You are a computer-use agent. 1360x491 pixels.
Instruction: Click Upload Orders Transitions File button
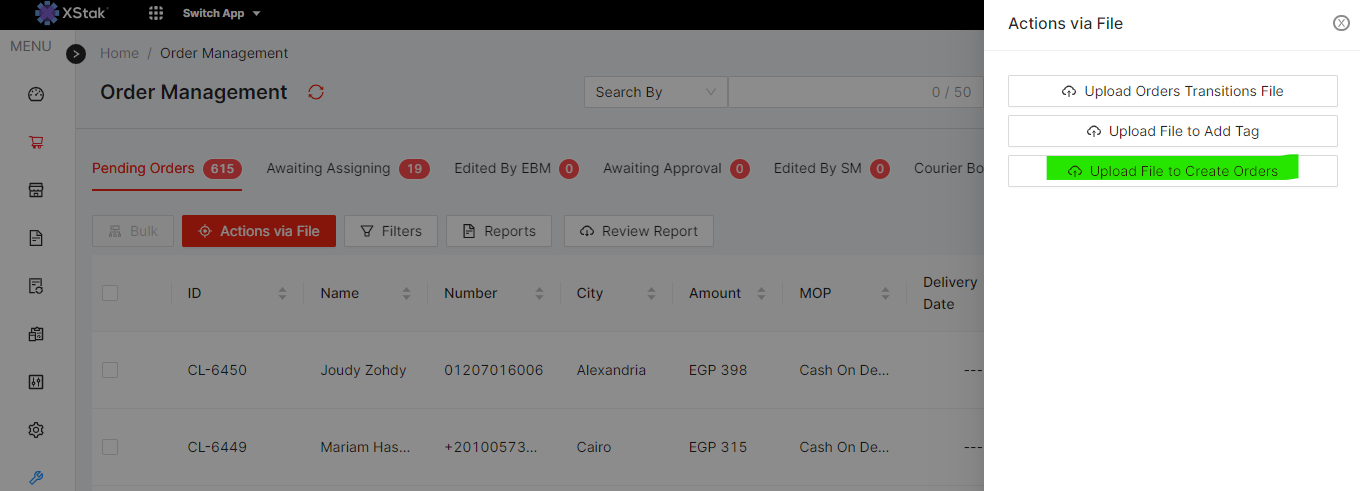[x=1172, y=91]
